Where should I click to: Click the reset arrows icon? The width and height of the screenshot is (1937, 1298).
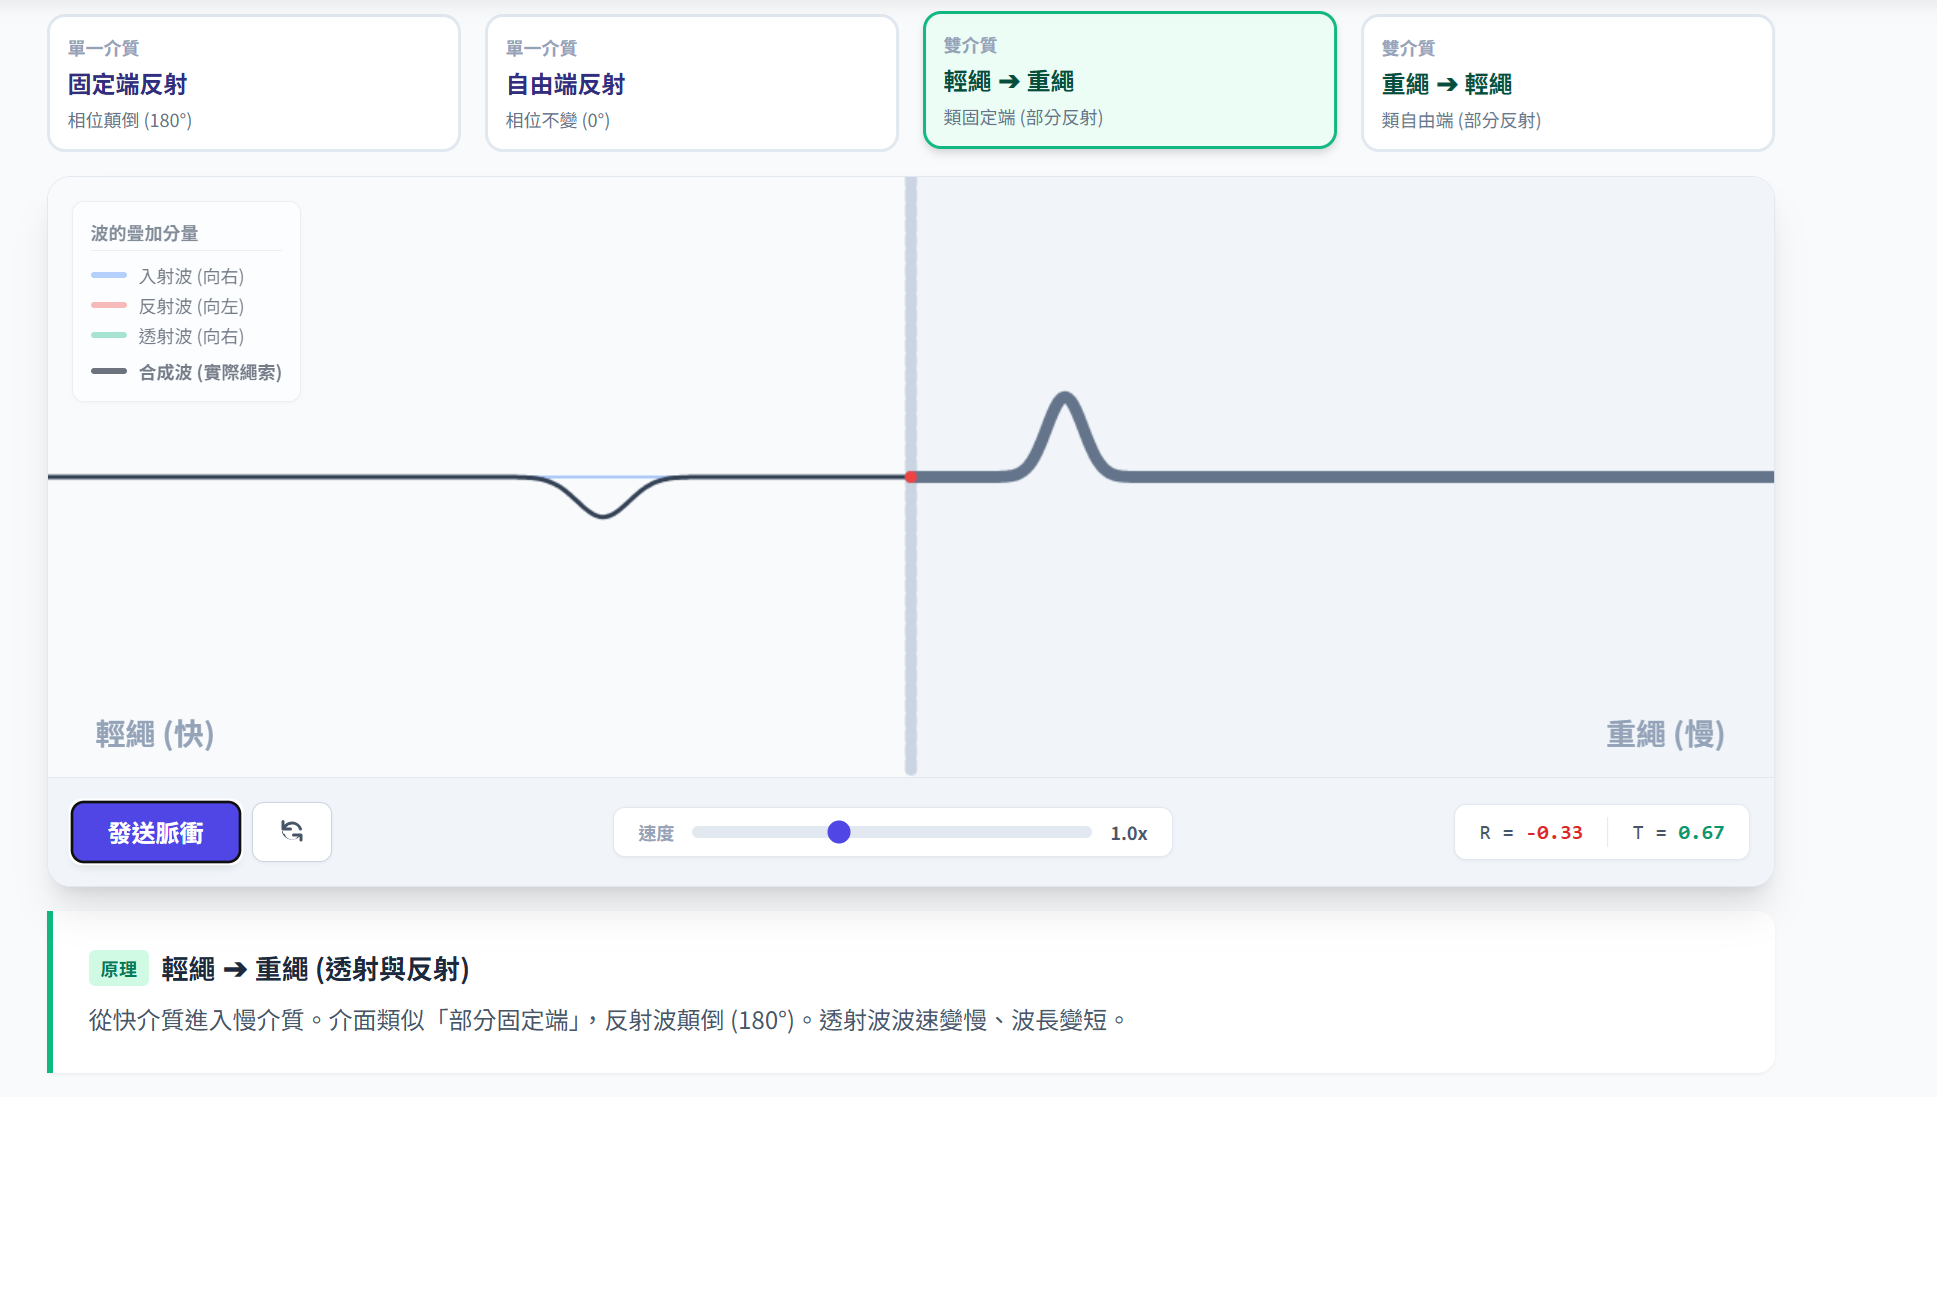[x=292, y=831]
